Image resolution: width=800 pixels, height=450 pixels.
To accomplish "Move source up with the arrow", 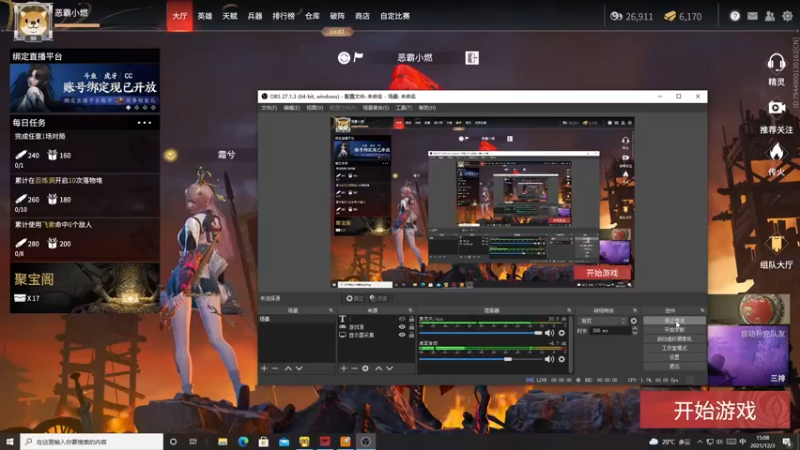I will 379,368.
